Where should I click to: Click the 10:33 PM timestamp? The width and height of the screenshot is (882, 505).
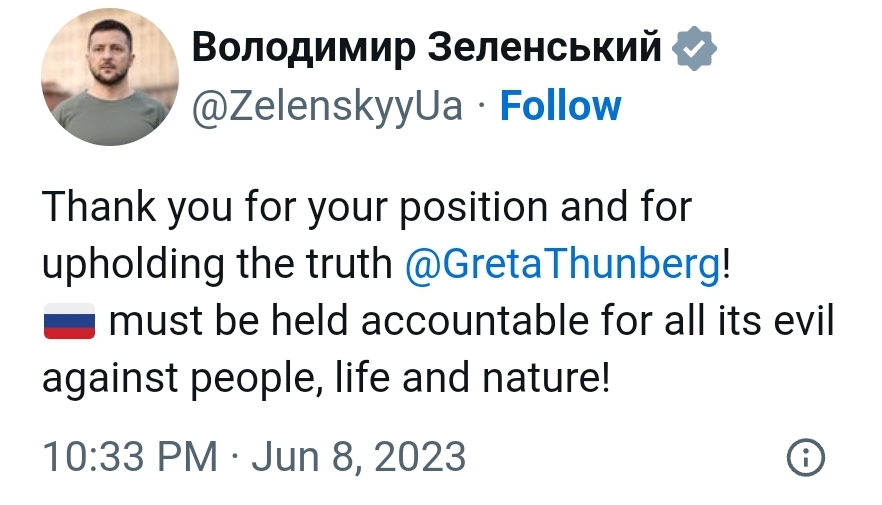[129, 457]
